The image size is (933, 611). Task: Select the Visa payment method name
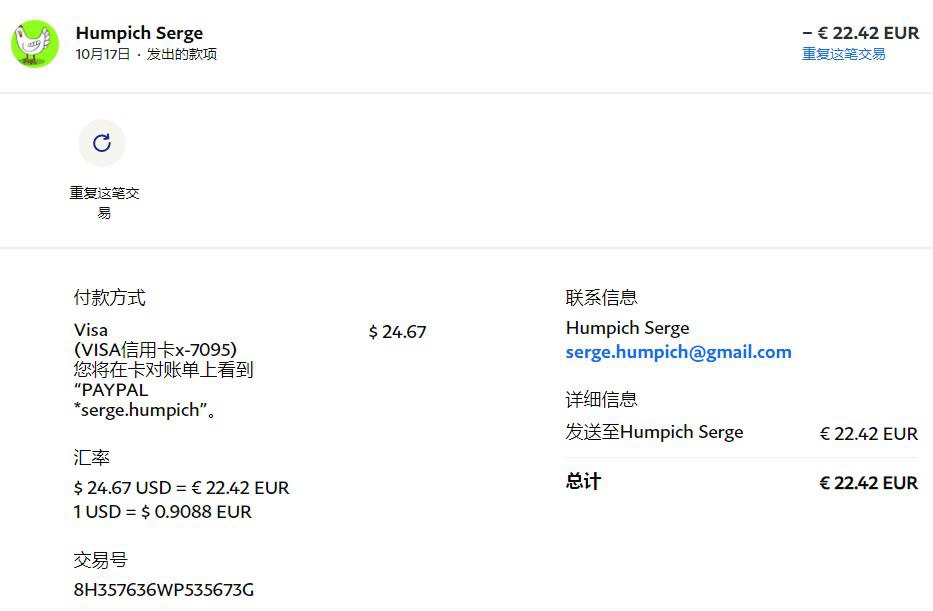(91, 330)
